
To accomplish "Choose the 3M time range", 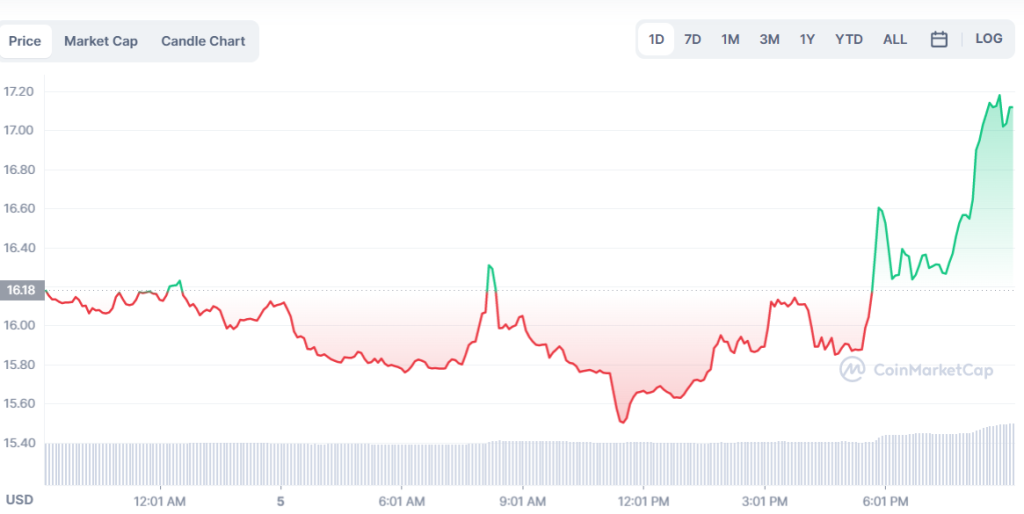I will (769, 39).
